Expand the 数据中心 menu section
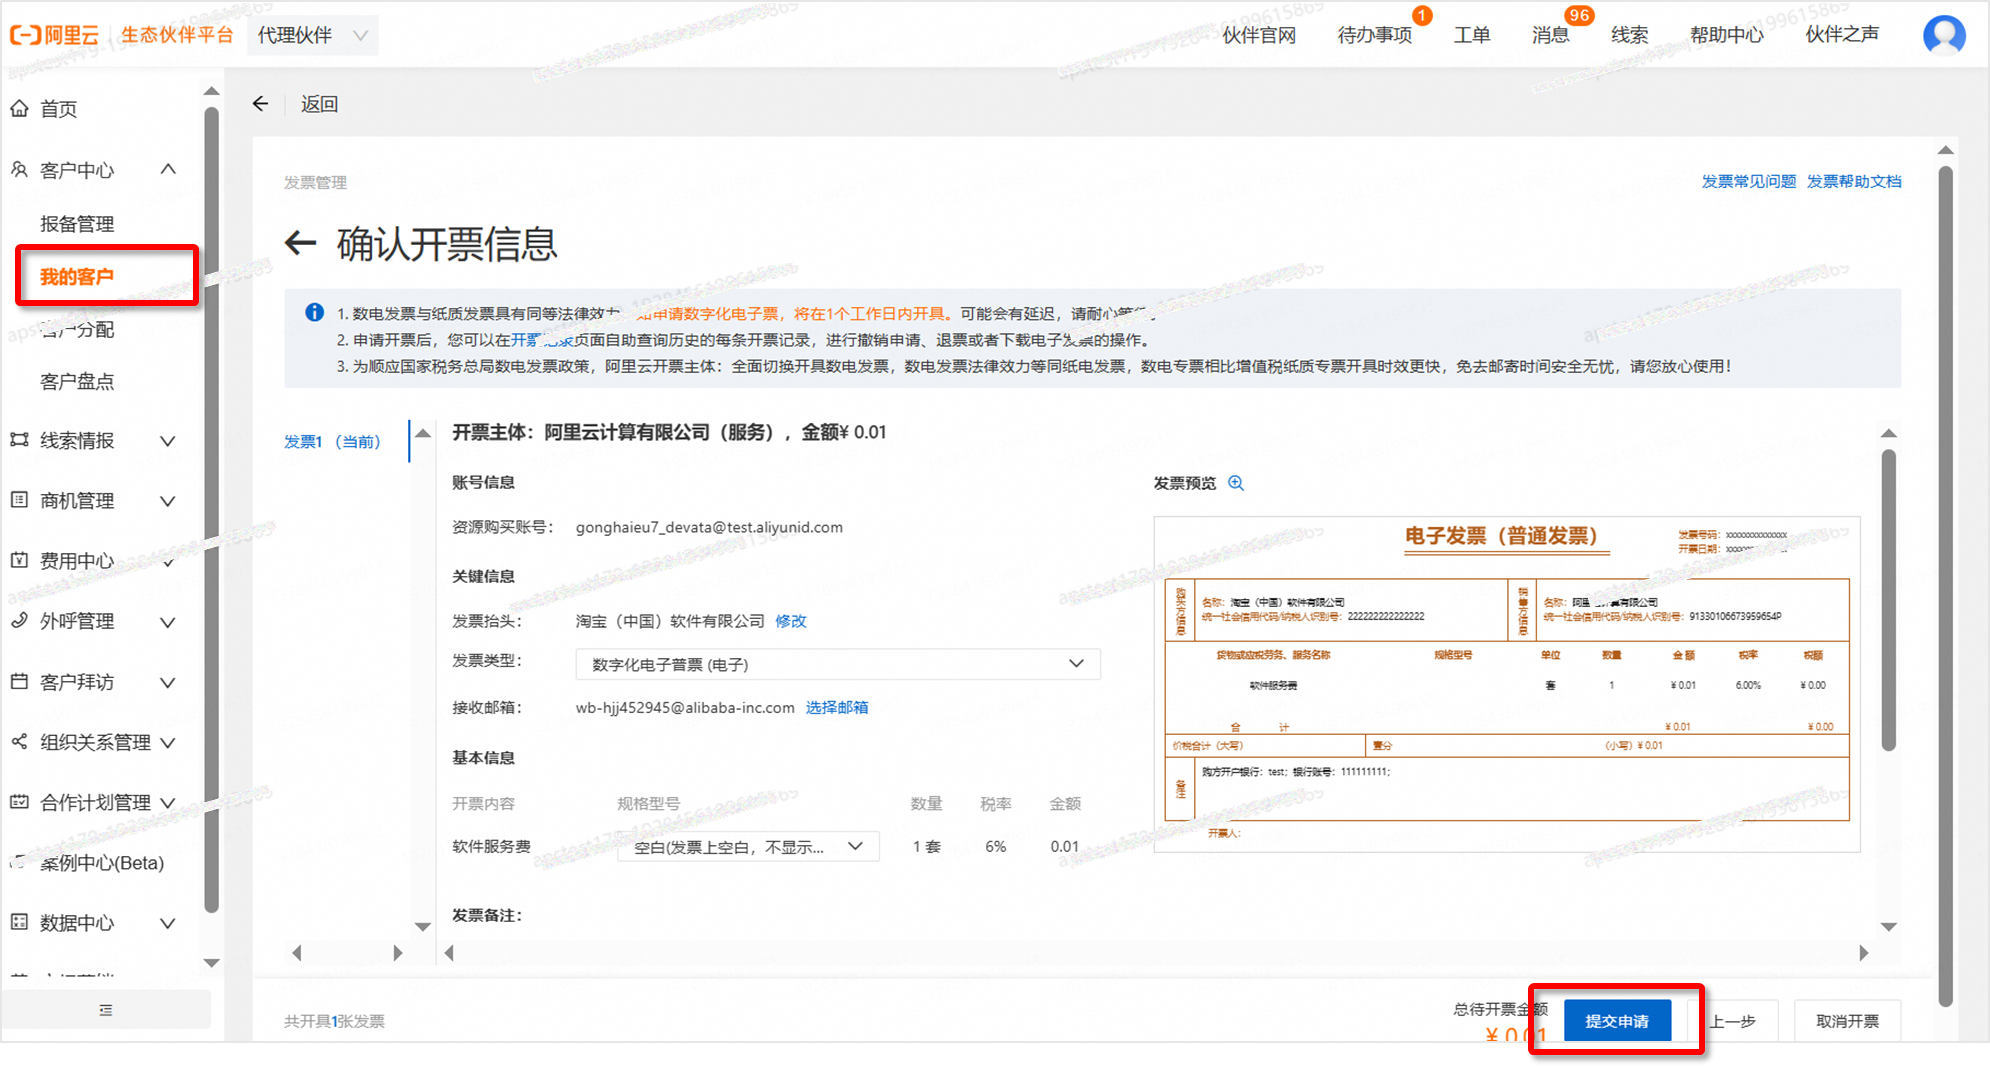This screenshot has width=1990, height=1068. [168, 923]
